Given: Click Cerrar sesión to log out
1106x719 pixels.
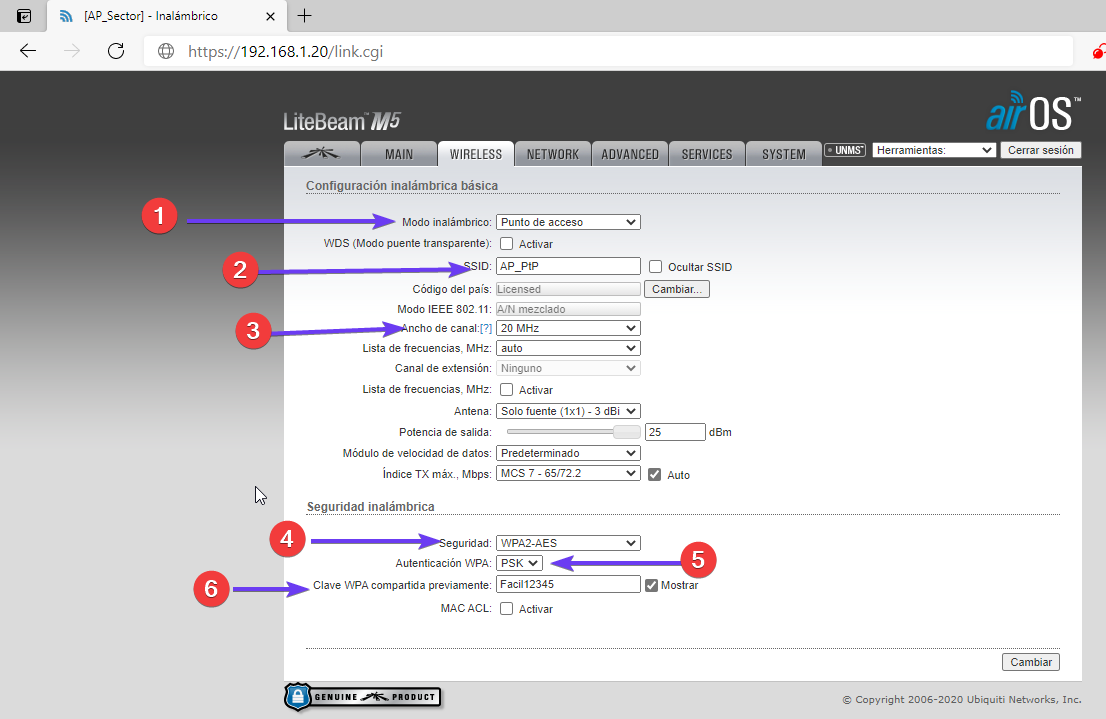Looking at the screenshot, I should click(1041, 150).
